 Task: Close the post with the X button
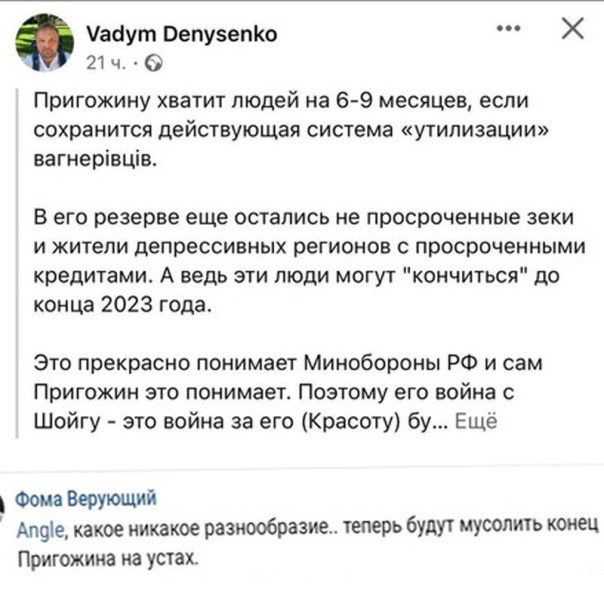[572, 29]
